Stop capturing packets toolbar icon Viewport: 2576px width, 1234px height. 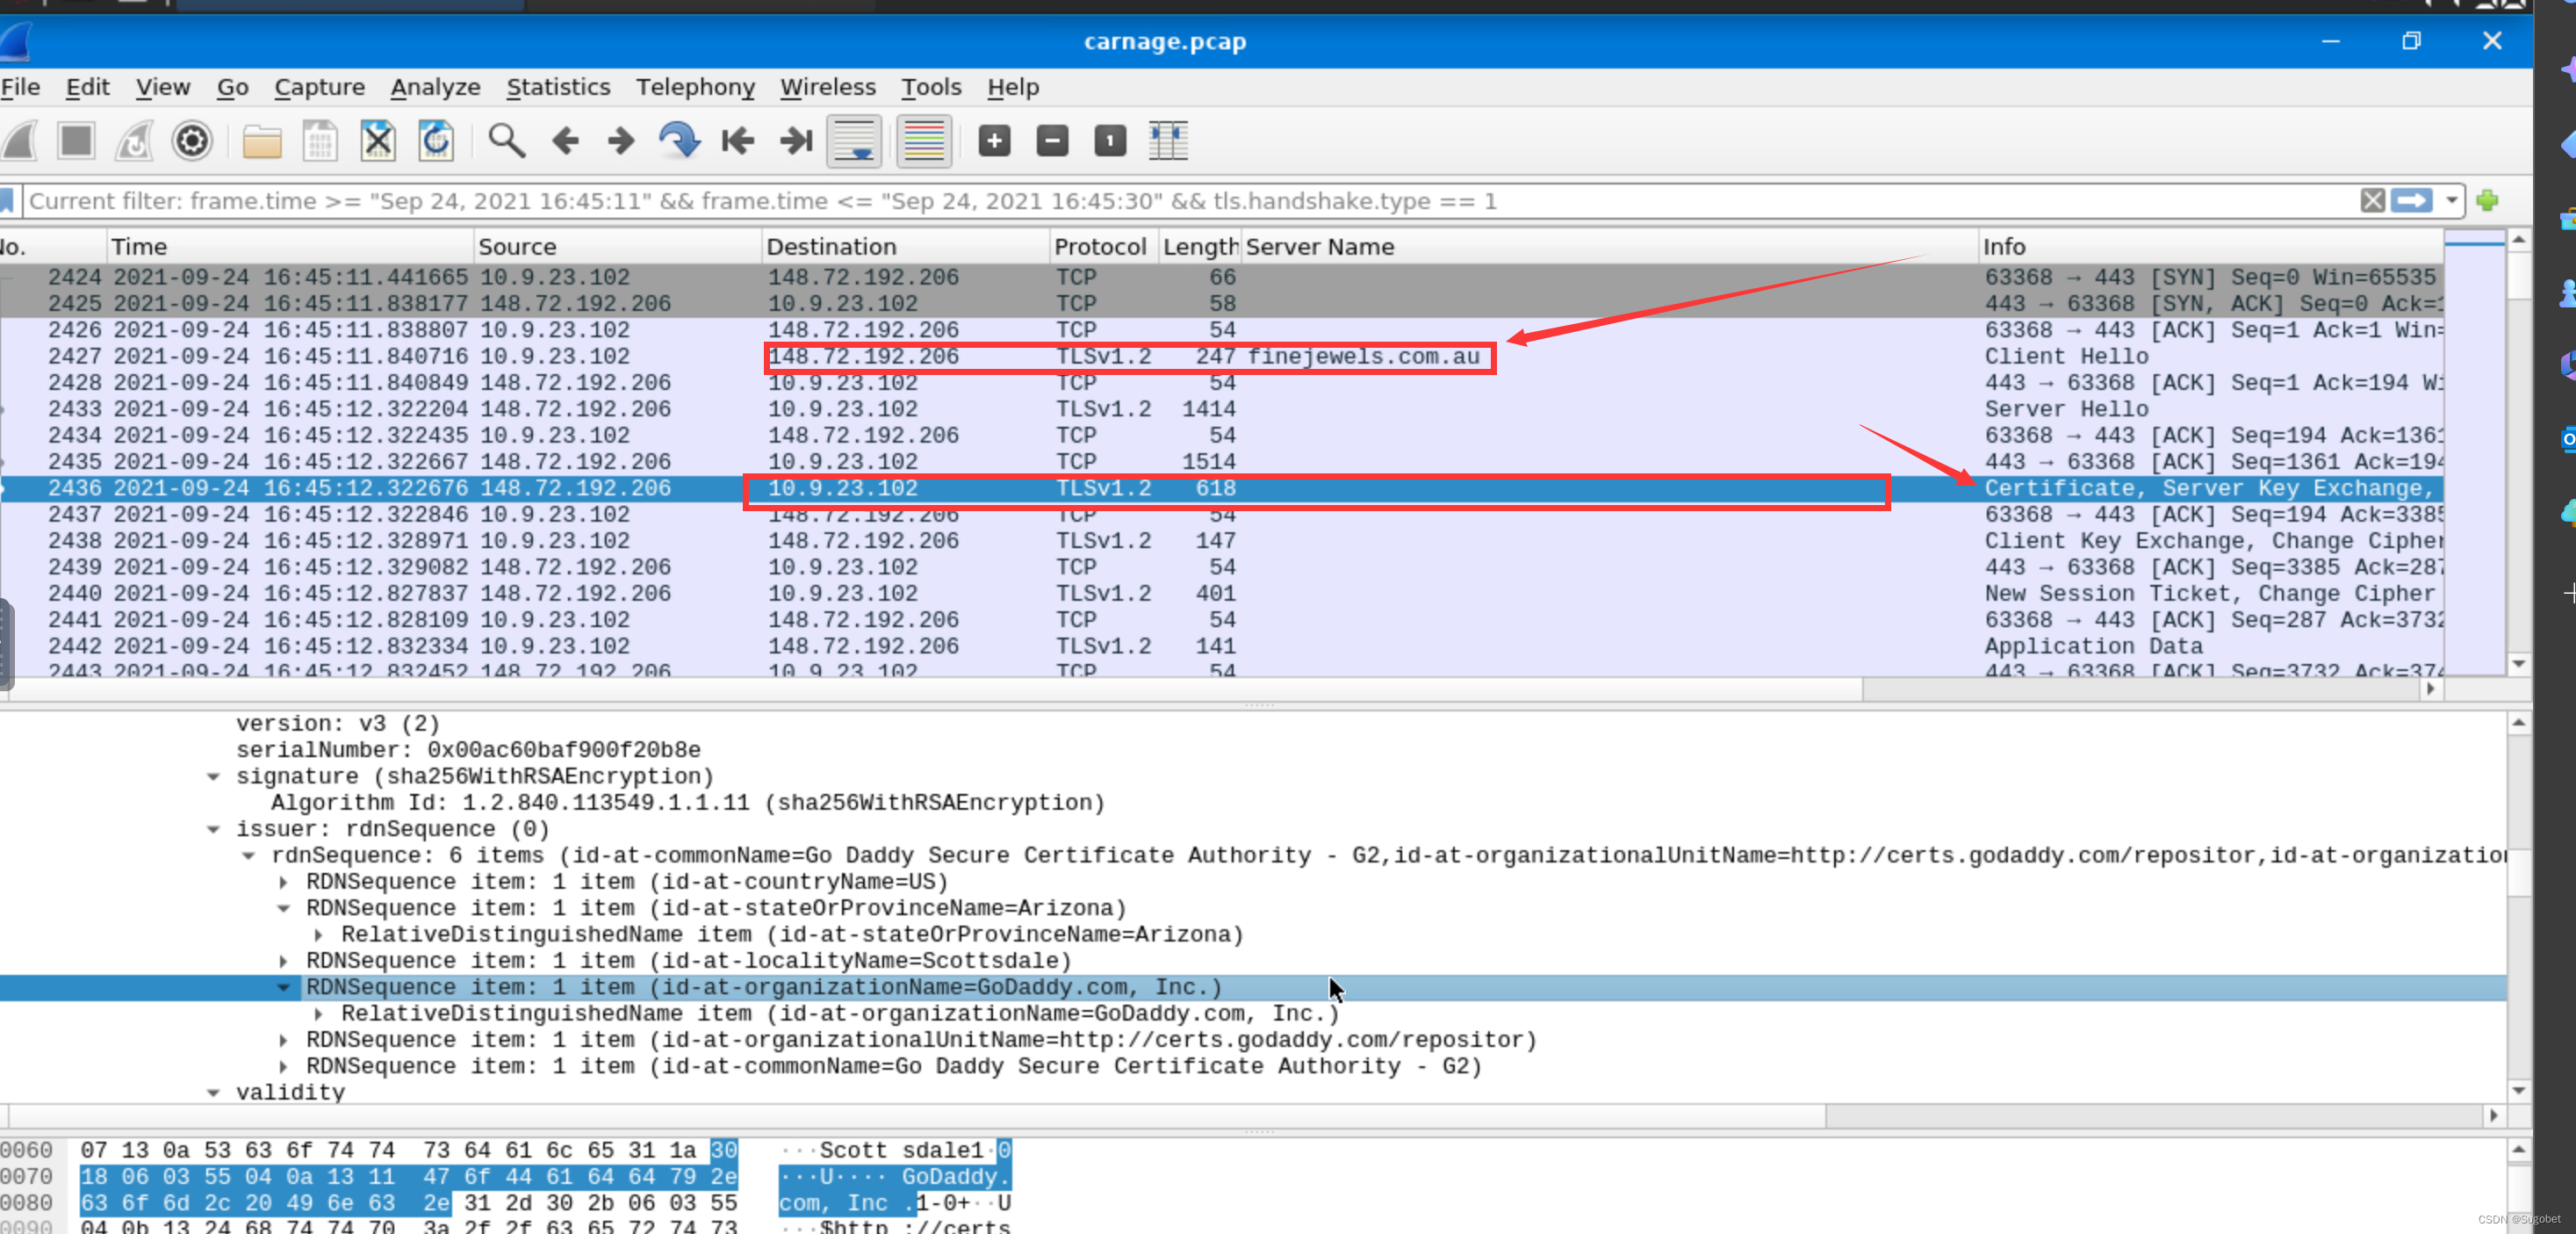(76, 141)
